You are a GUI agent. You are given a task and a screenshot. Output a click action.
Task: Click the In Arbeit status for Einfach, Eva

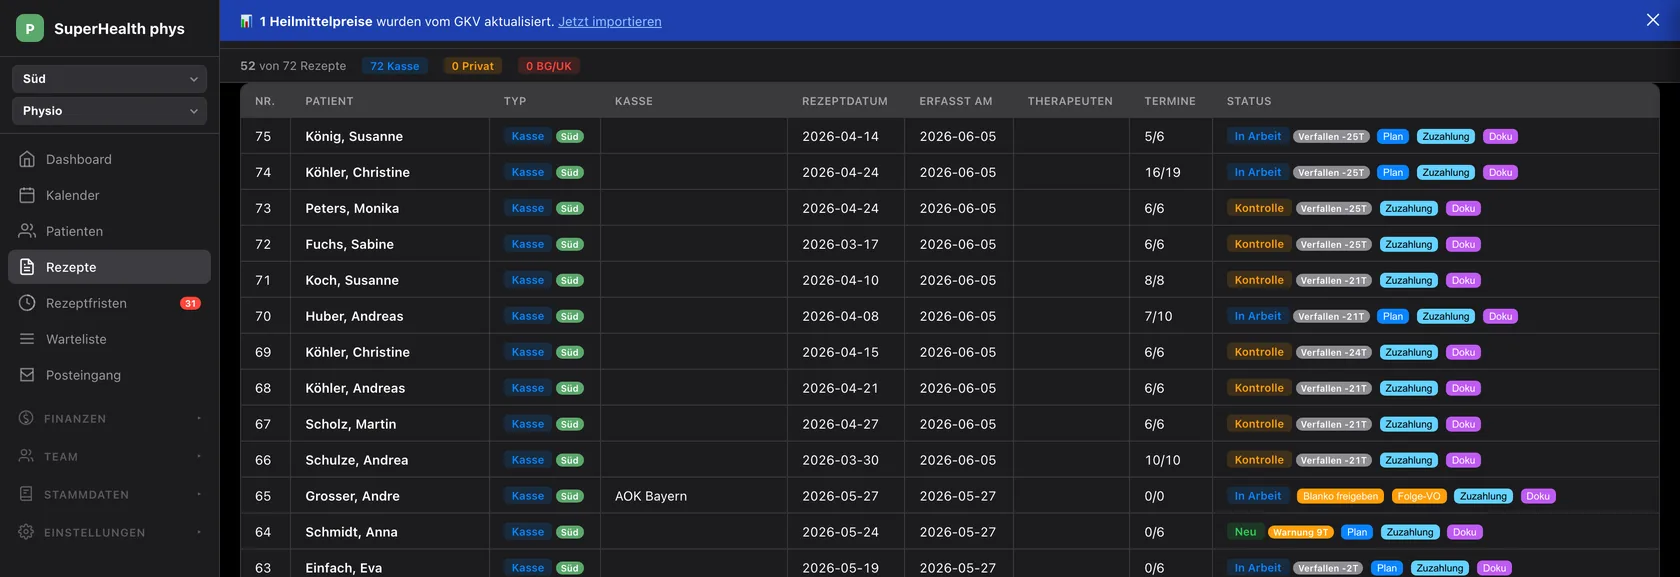(1257, 568)
